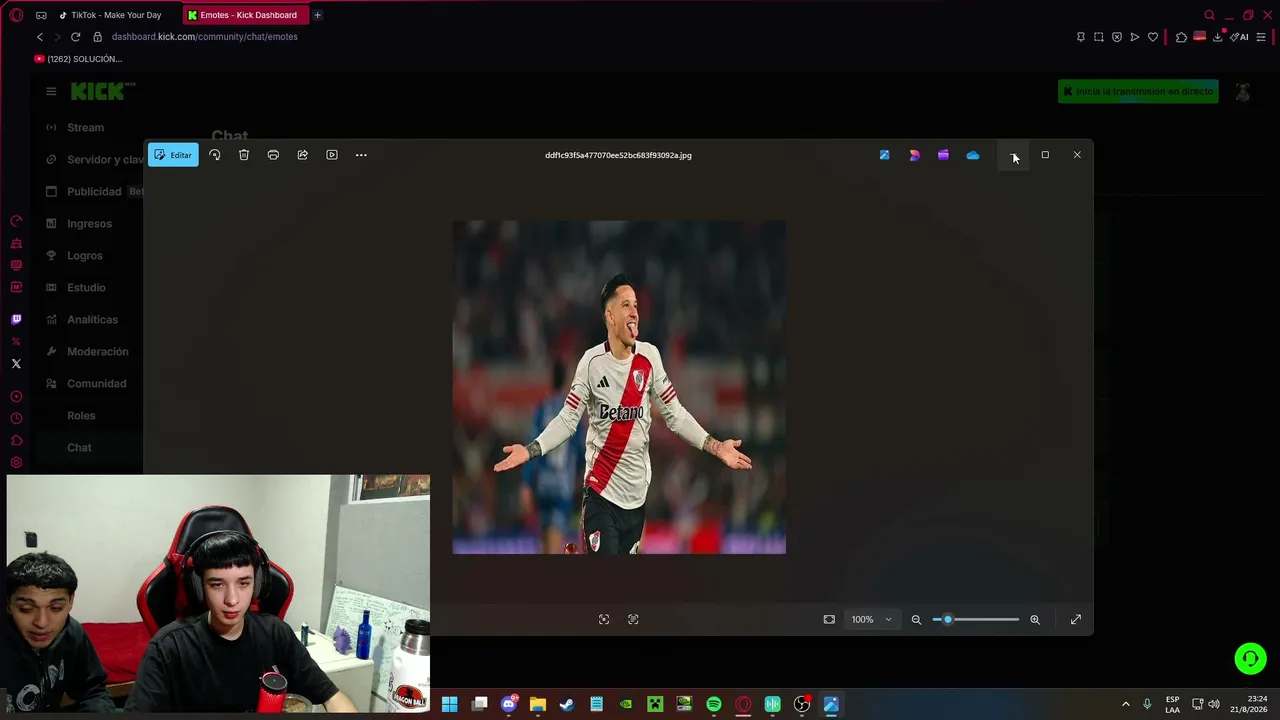Print the photo using the printer icon
The height and width of the screenshot is (720, 1280).
[273, 155]
